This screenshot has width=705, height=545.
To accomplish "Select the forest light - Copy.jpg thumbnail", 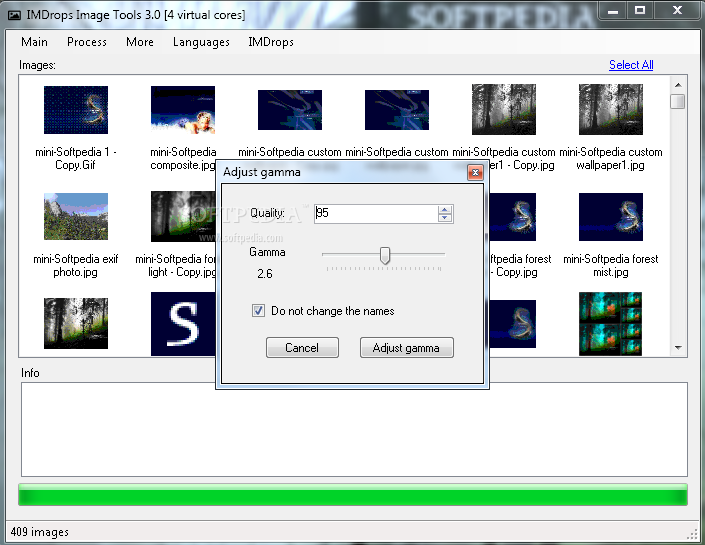I will [183, 217].
